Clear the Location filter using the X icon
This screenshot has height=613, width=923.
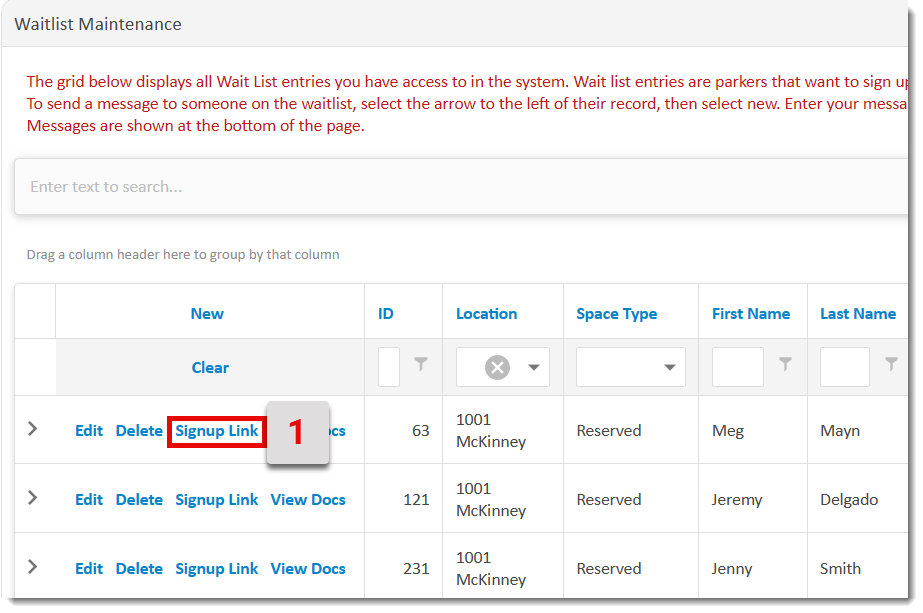click(497, 367)
